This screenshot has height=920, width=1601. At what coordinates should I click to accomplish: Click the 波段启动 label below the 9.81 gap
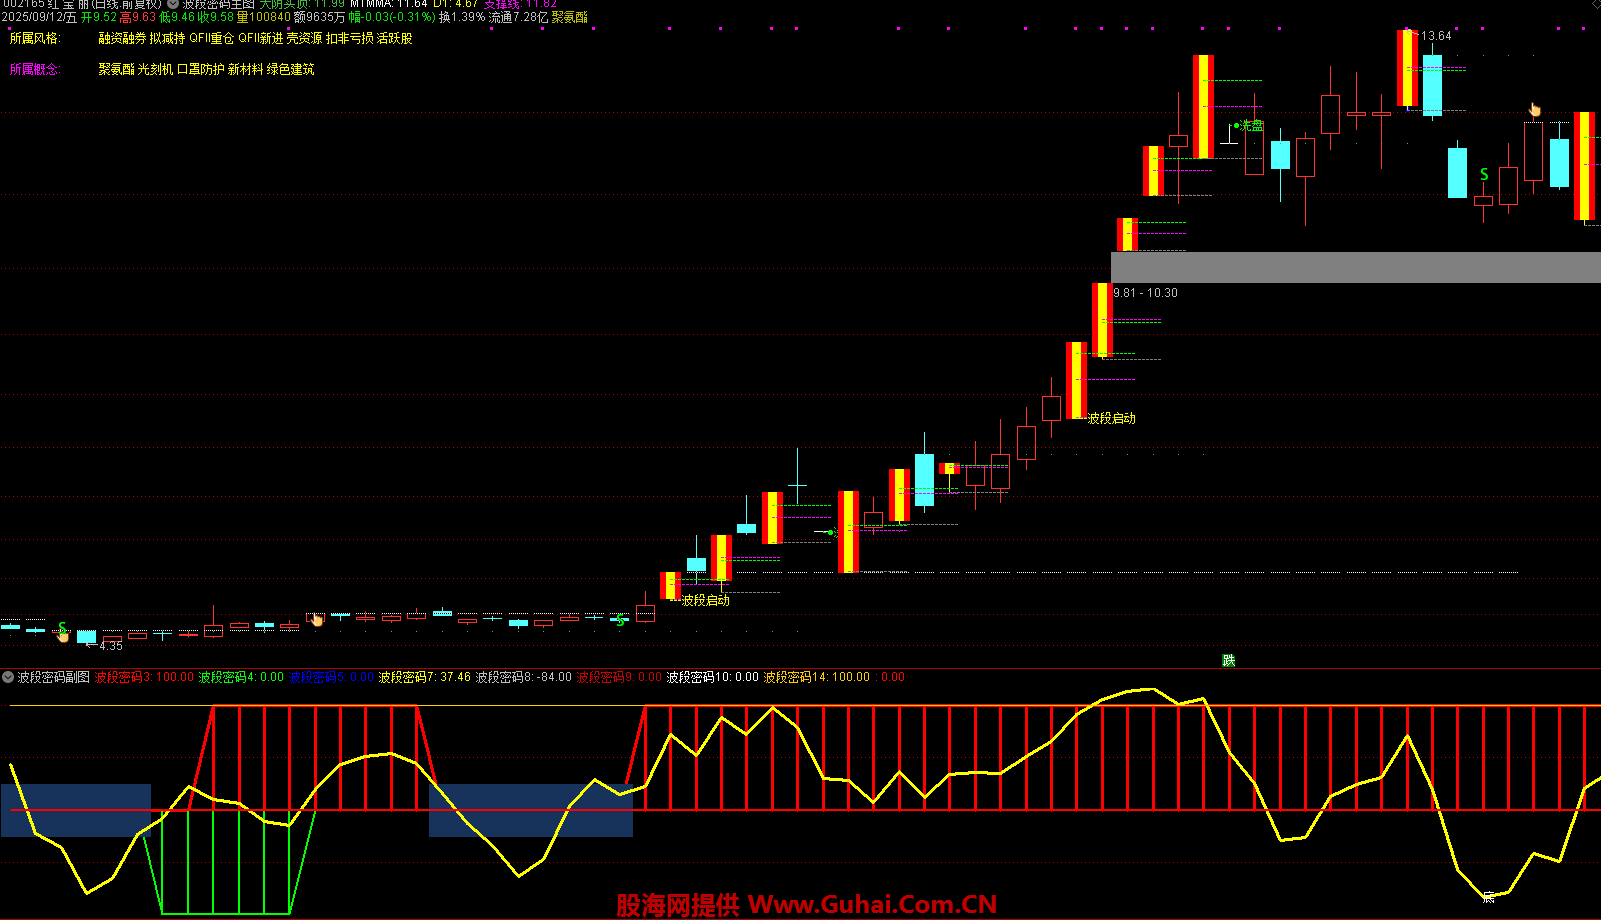click(x=1112, y=418)
